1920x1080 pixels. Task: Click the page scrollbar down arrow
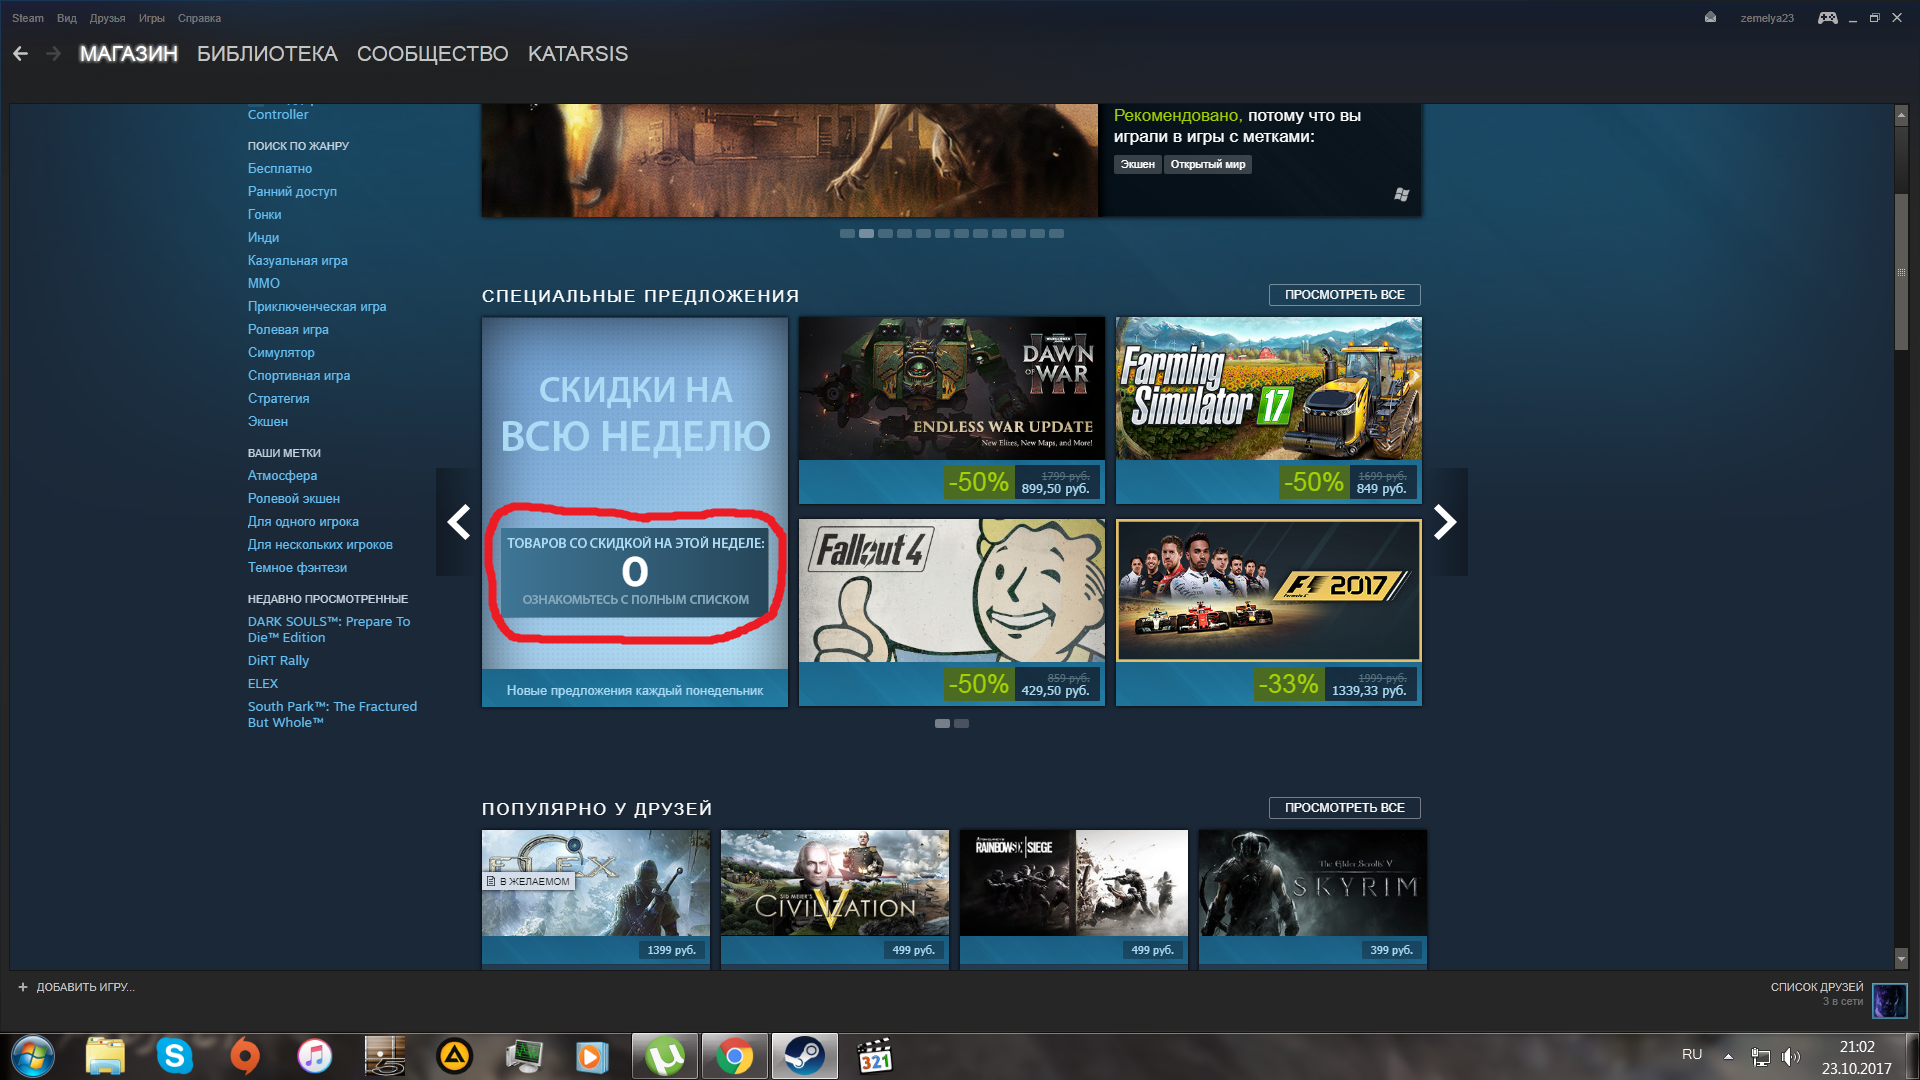(x=1901, y=958)
